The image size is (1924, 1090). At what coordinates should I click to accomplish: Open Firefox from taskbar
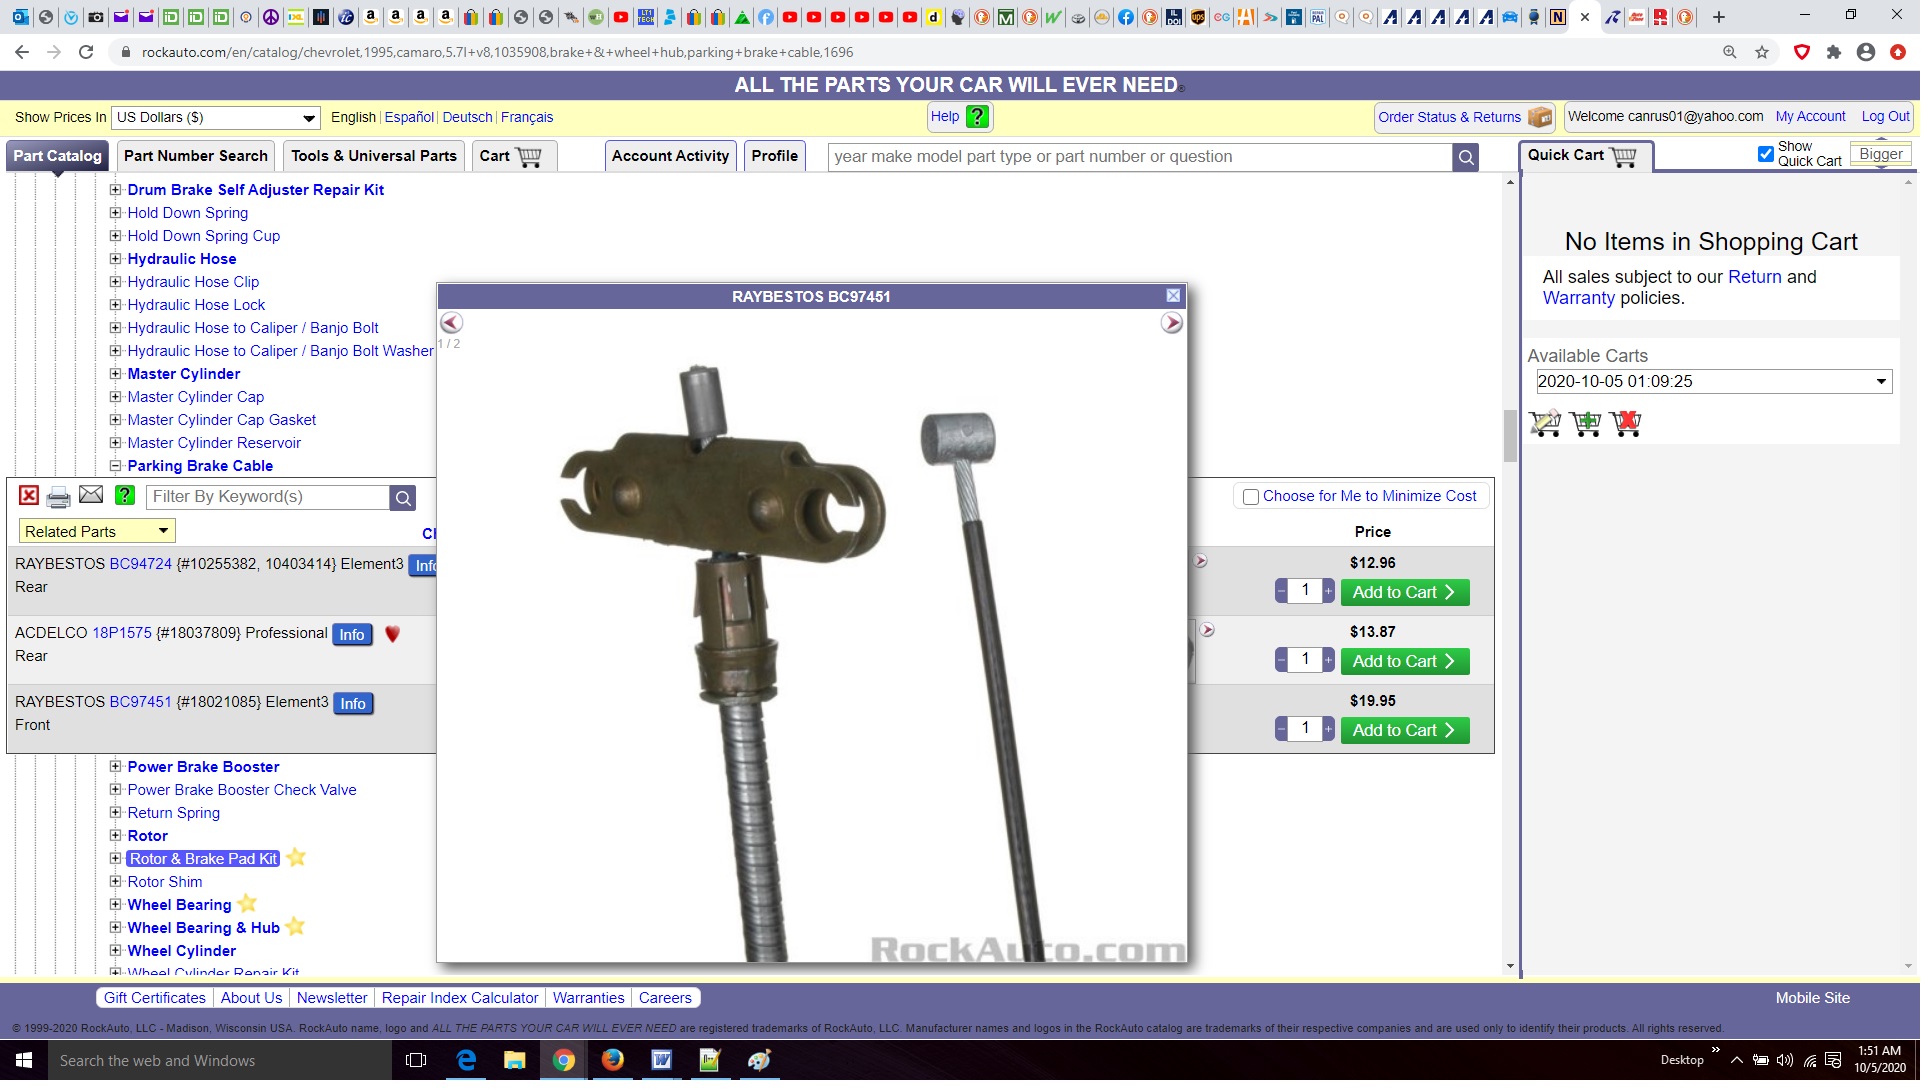tap(614, 1062)
